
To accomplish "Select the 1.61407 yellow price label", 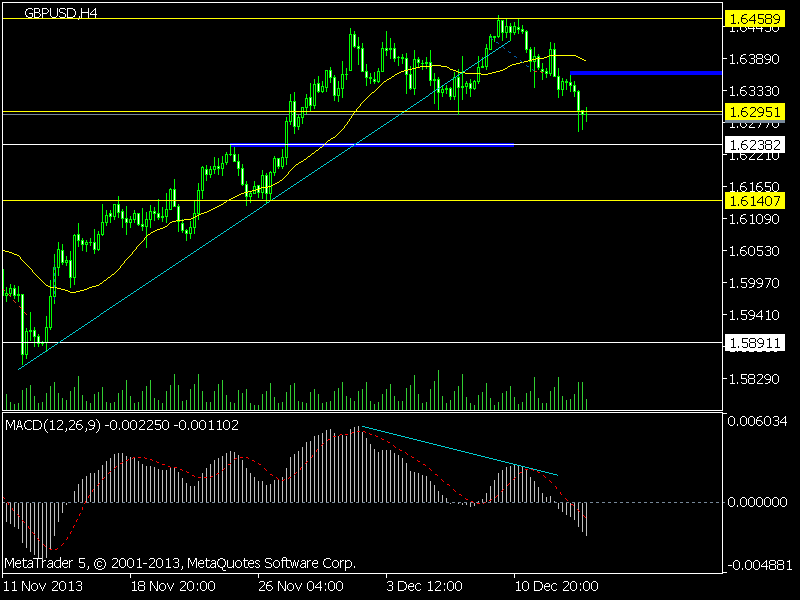I will tap(755, 201).
